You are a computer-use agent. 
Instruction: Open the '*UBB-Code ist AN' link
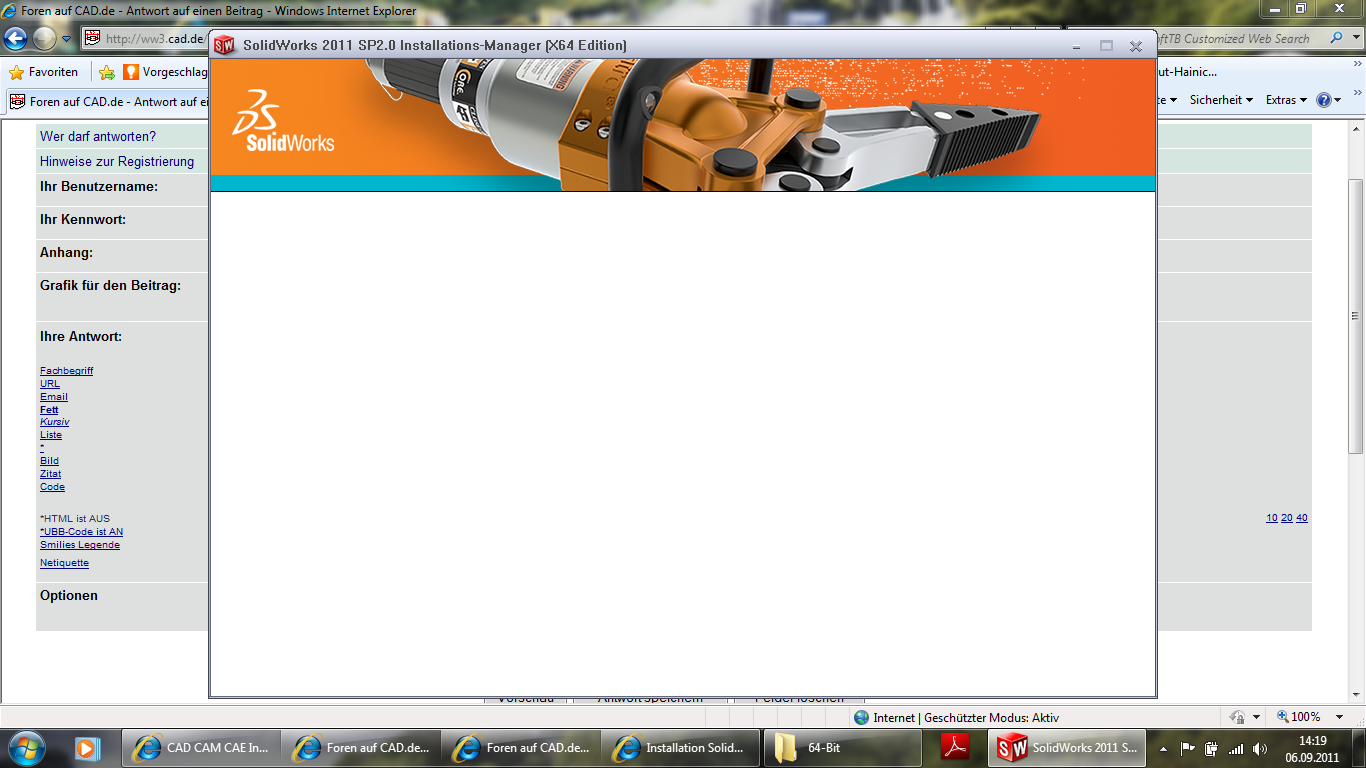click(81, 532)
